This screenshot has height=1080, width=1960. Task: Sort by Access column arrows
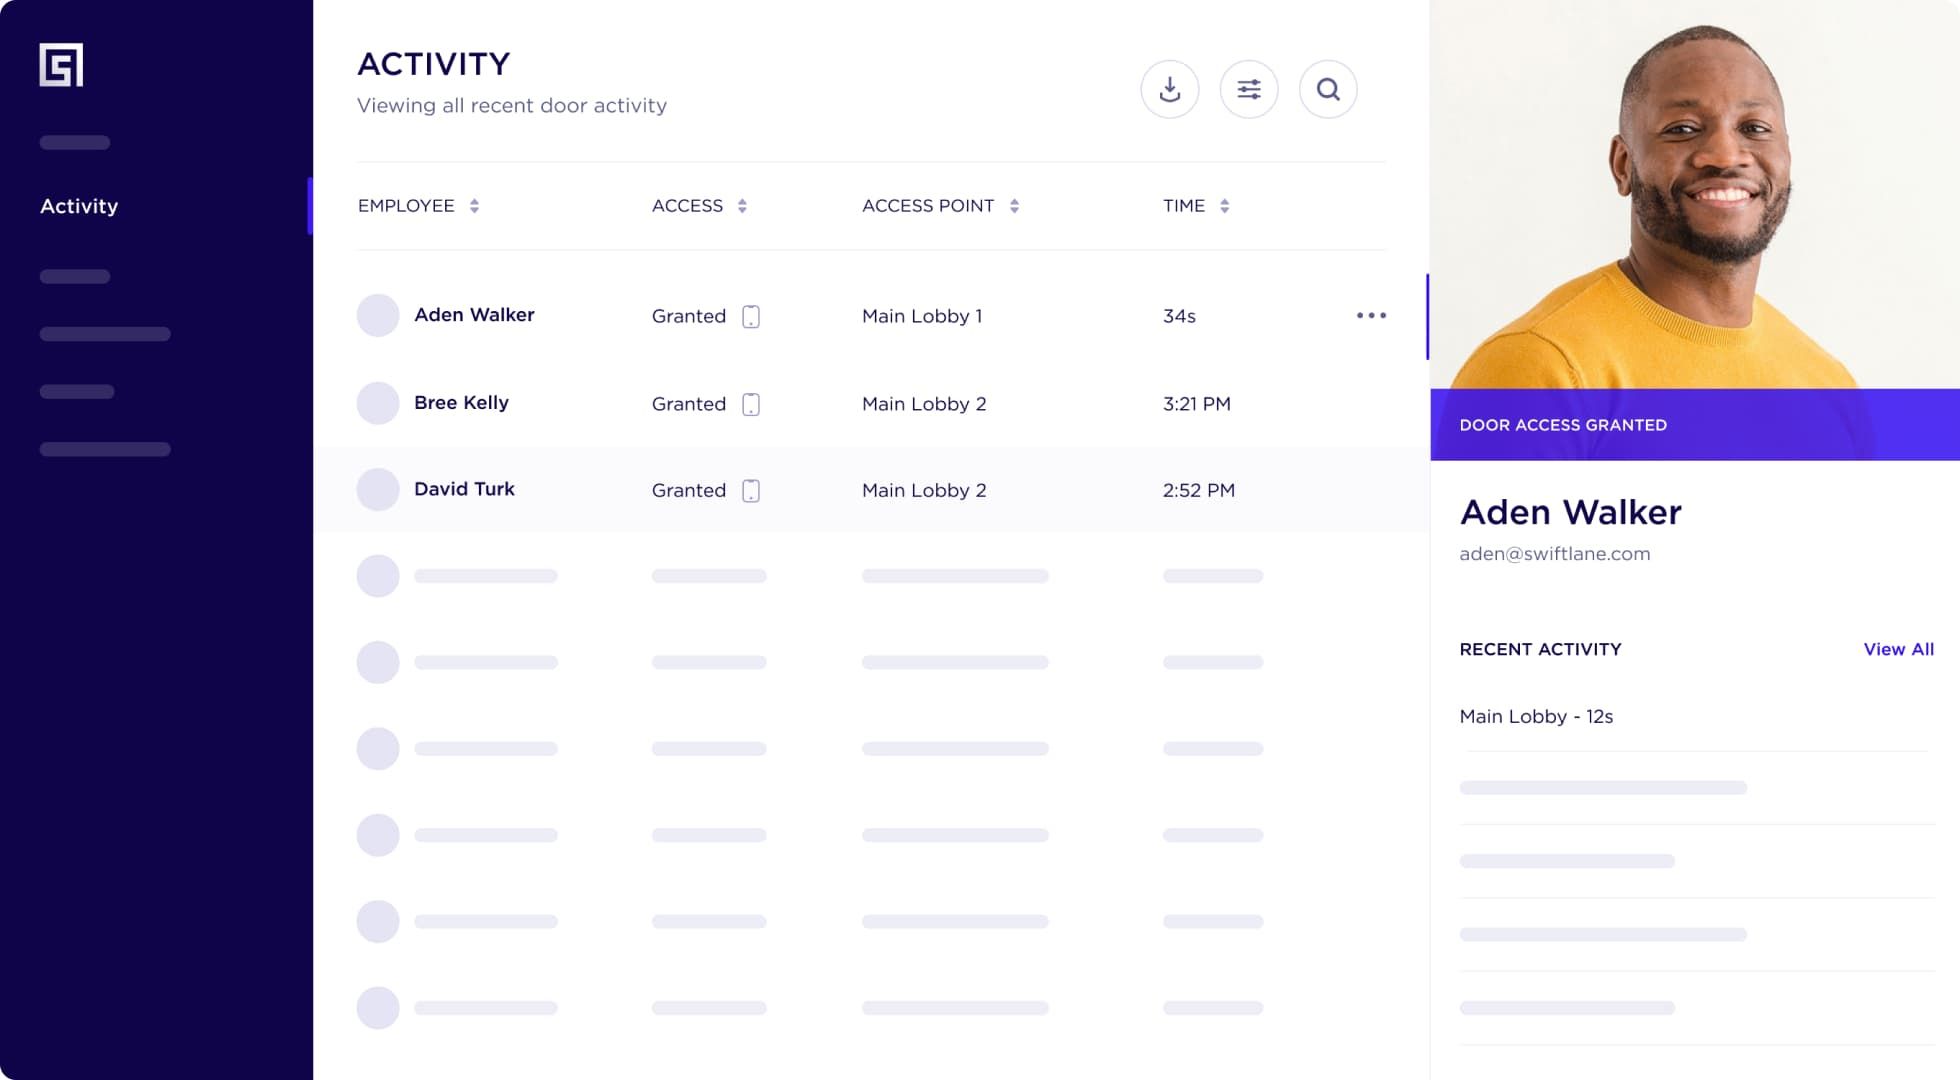click(742, 206)
